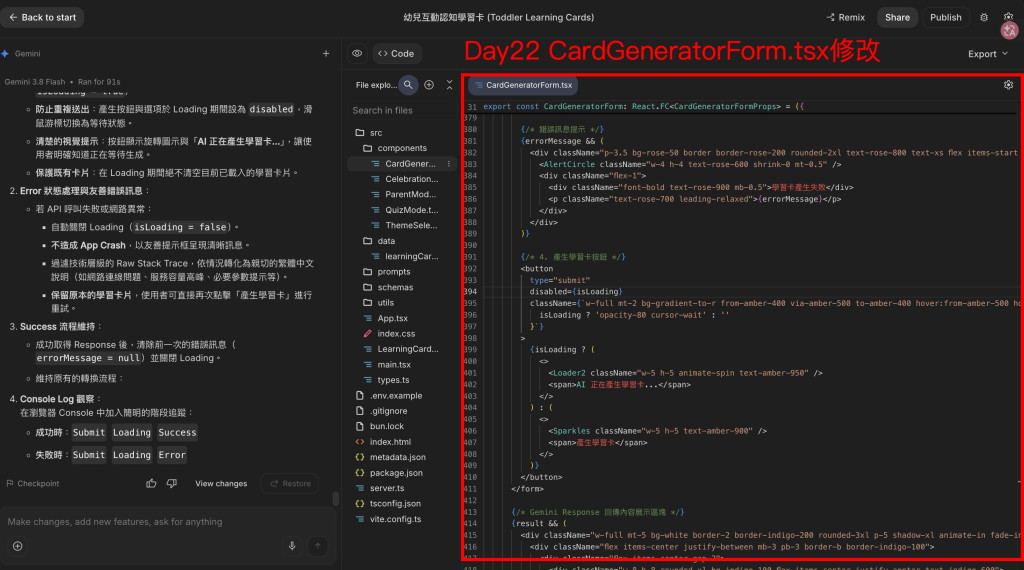The image size is (1024, 570).
Task: Open more options for CardGener... file
Action: pos(449,164)
